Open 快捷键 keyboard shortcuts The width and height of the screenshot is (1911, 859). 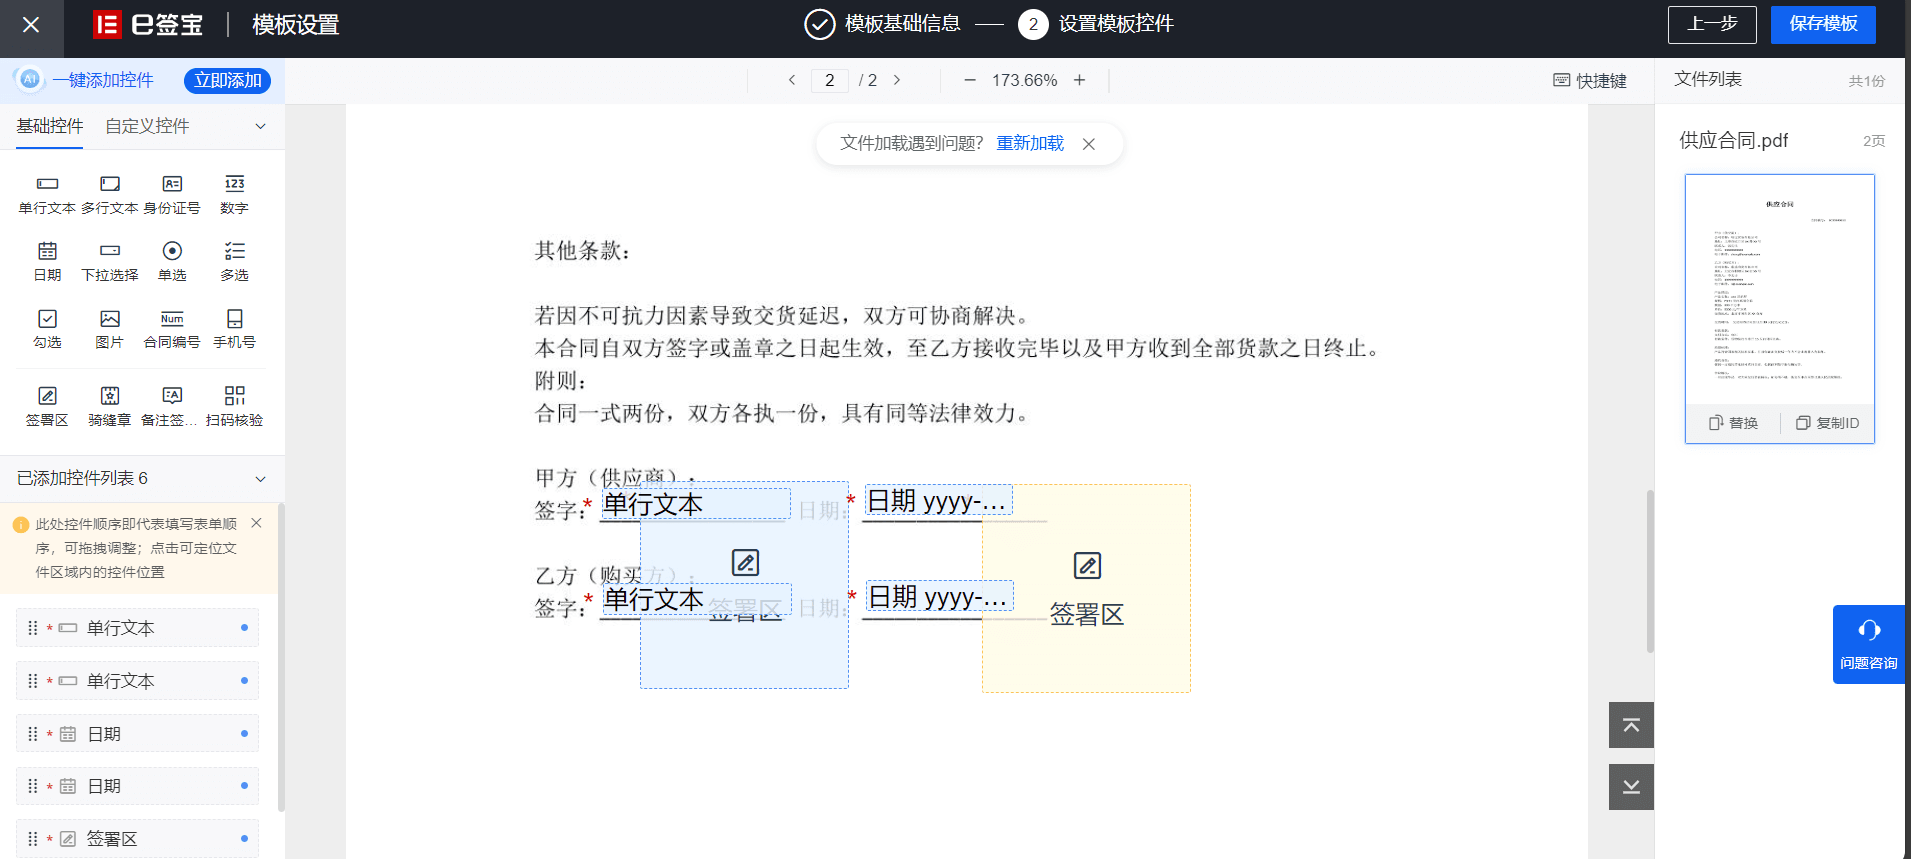pyautogui.click(x=1590, y=81)
